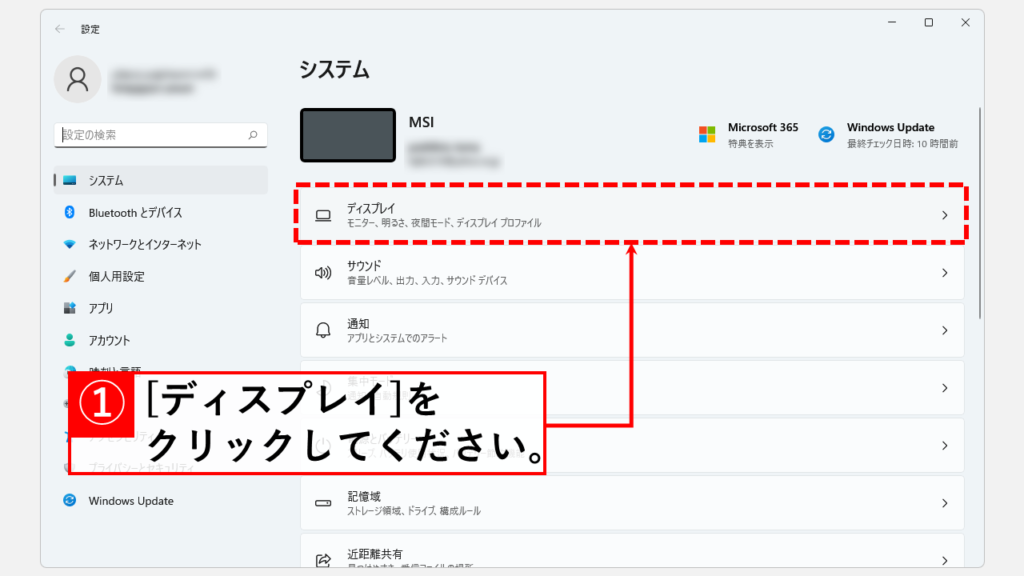1024x576 pixels.
Task: Click the MSI device name text
Action: [x=421, y=122]
